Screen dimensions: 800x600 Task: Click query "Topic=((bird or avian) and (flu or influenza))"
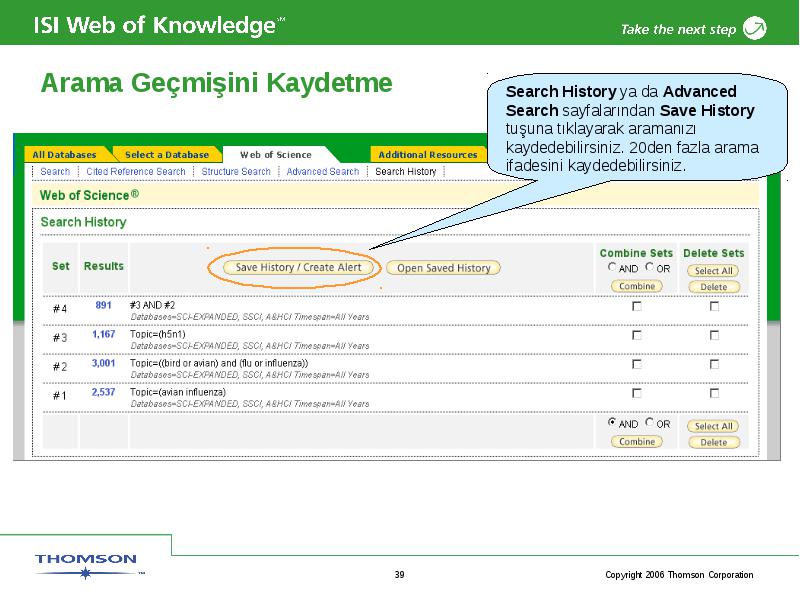(219, 363)
